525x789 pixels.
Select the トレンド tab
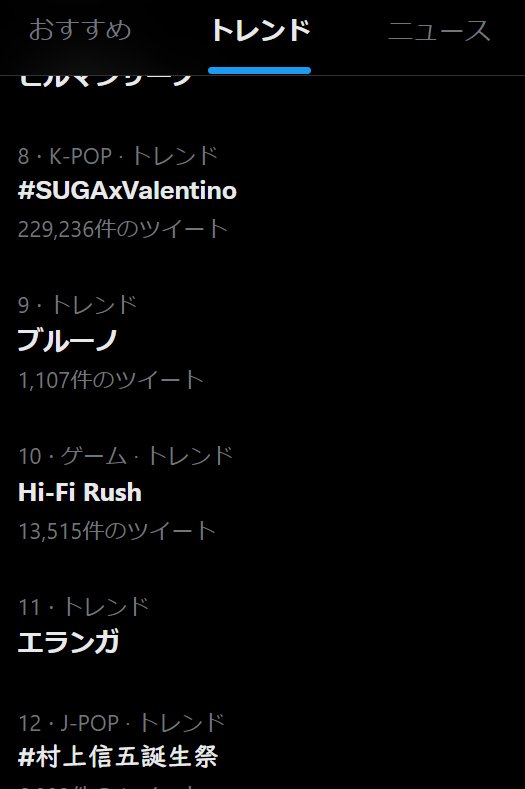pyautogui.click(x=260, y=30)
